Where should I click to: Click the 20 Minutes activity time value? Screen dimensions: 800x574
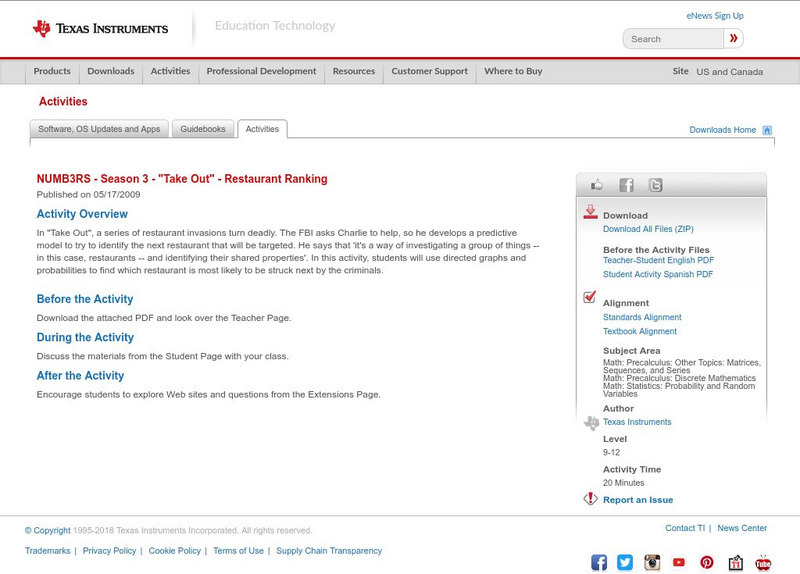coord(623,483)
